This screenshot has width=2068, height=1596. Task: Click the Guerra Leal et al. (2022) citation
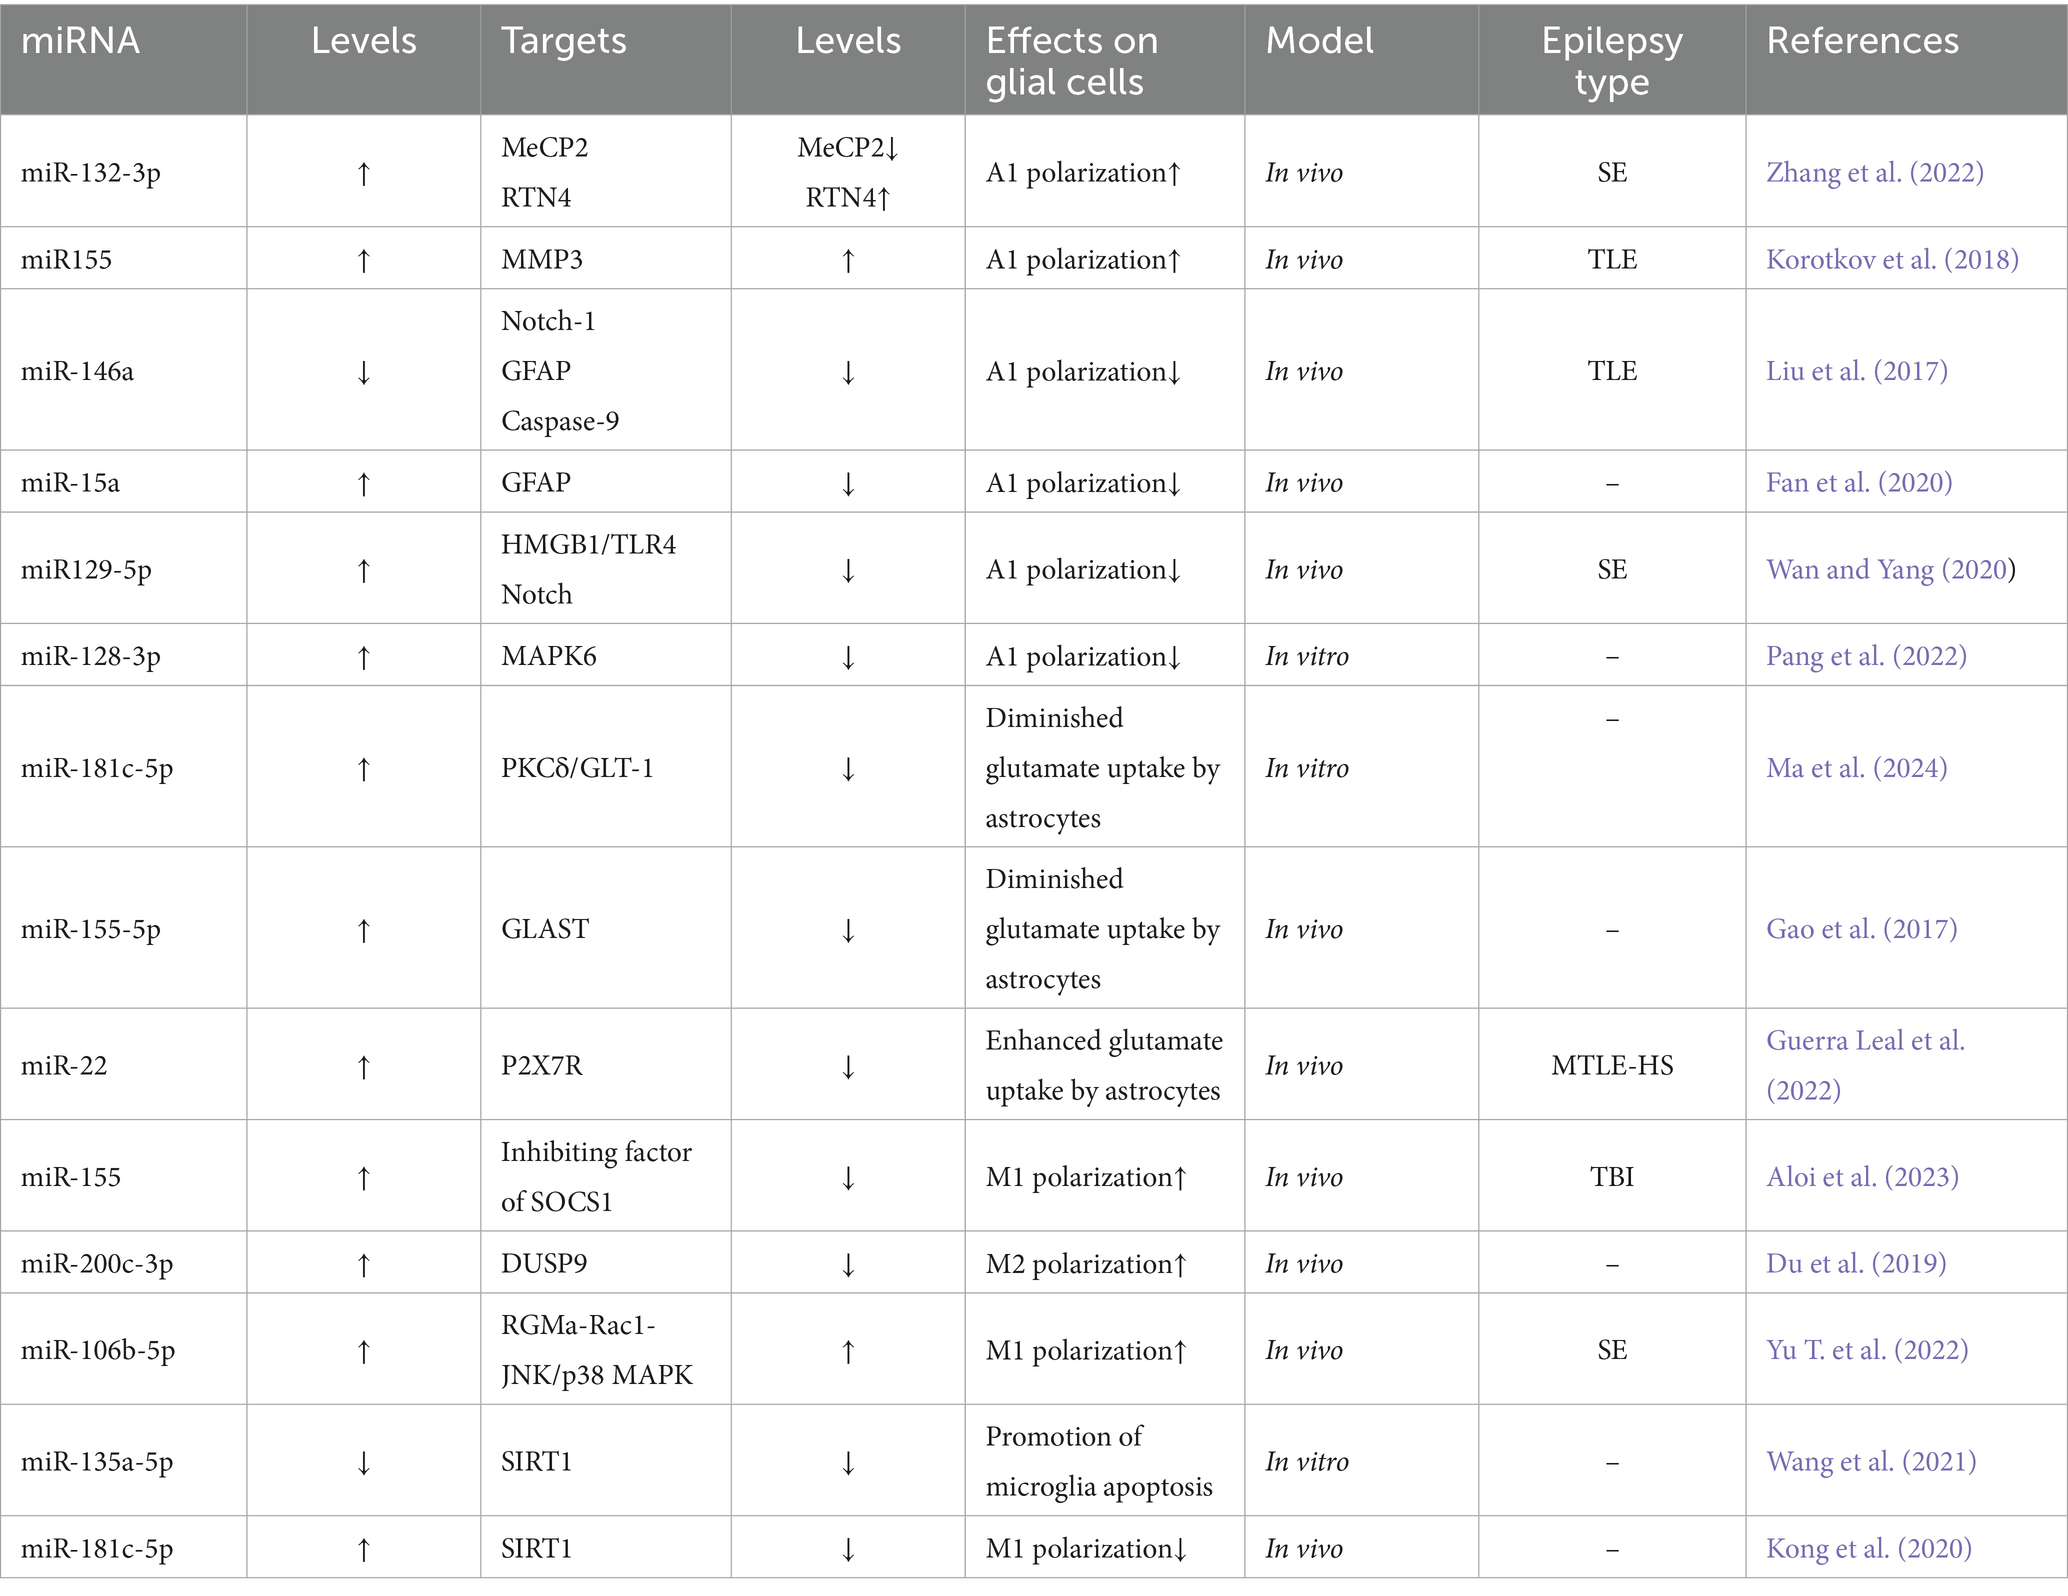(1866, 1065)
